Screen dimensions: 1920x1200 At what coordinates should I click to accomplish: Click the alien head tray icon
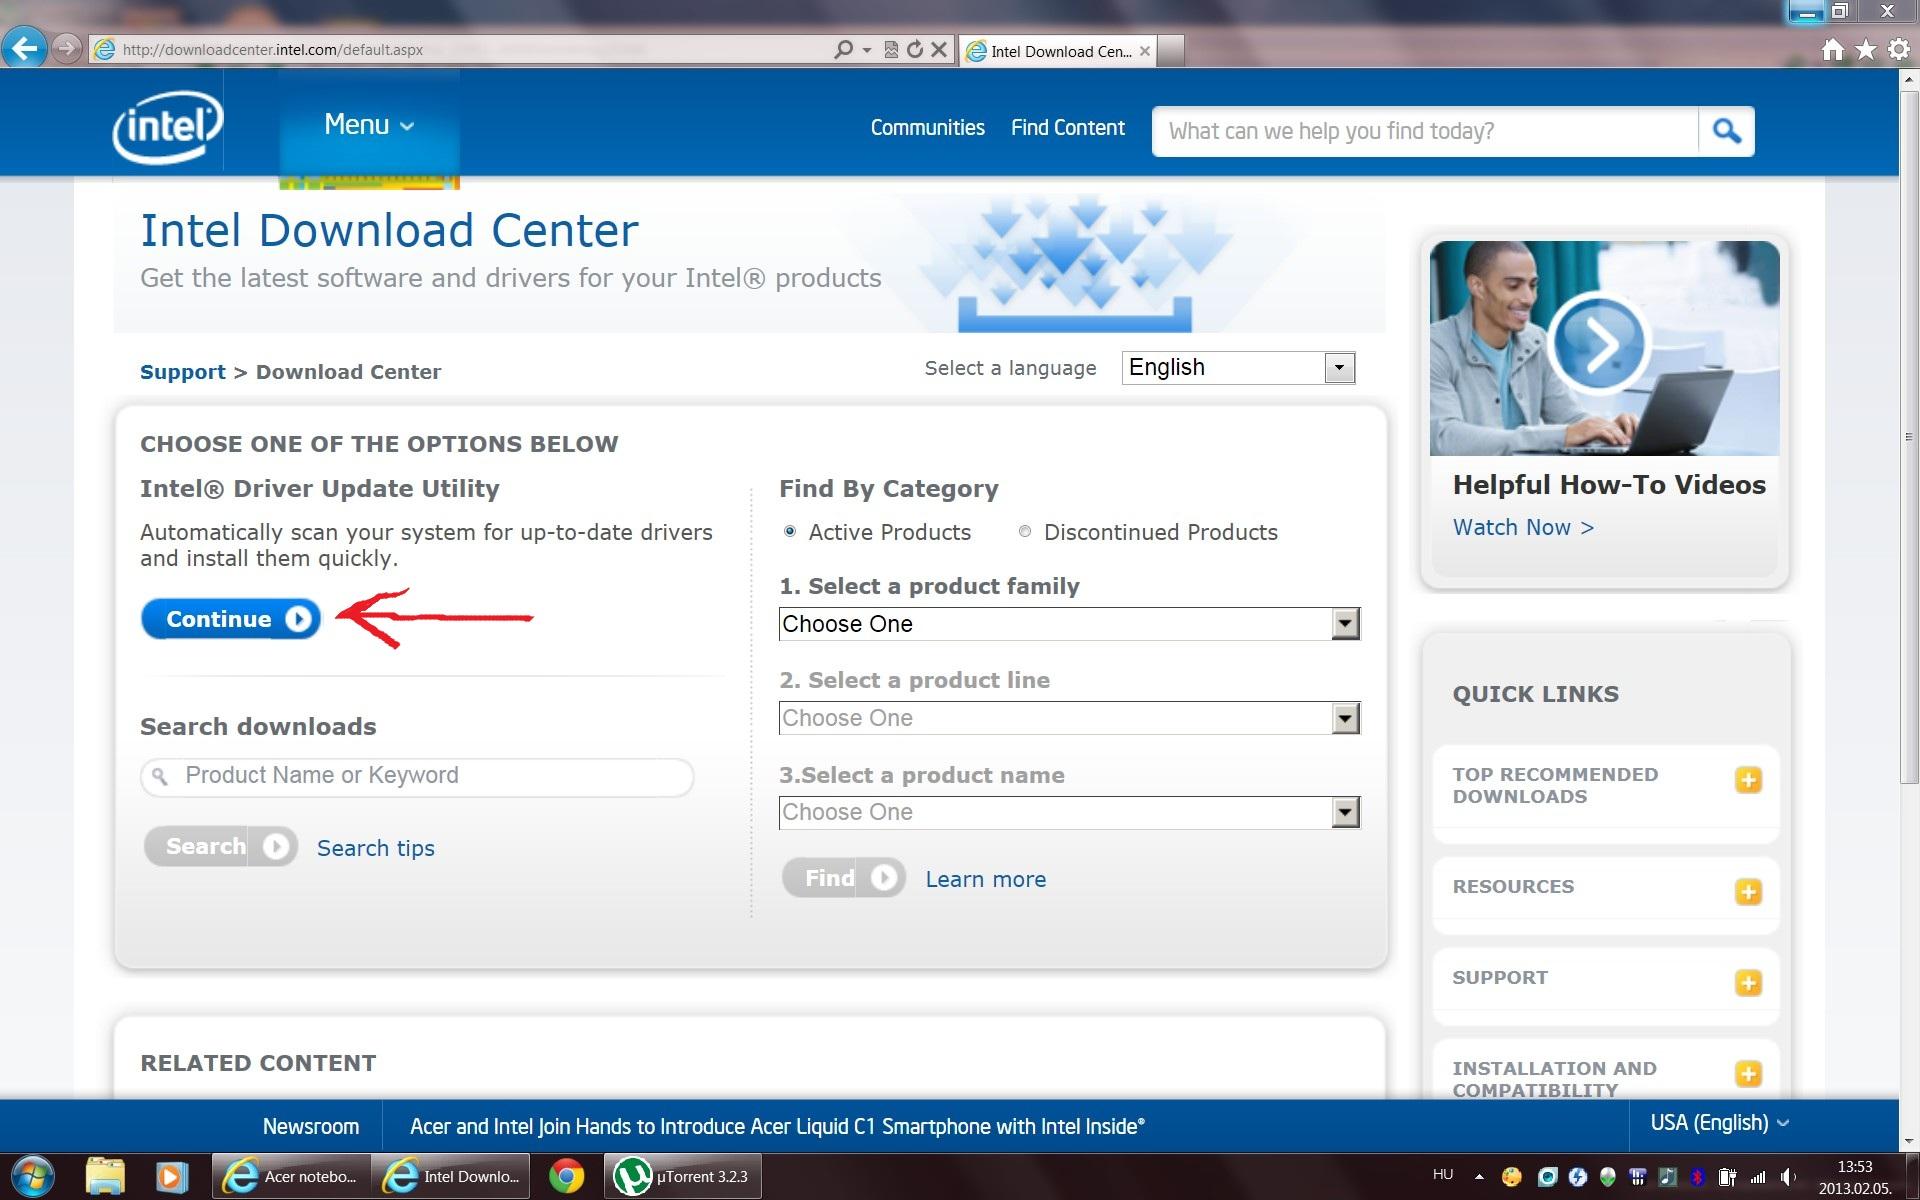click(x=1607, y=1177)
